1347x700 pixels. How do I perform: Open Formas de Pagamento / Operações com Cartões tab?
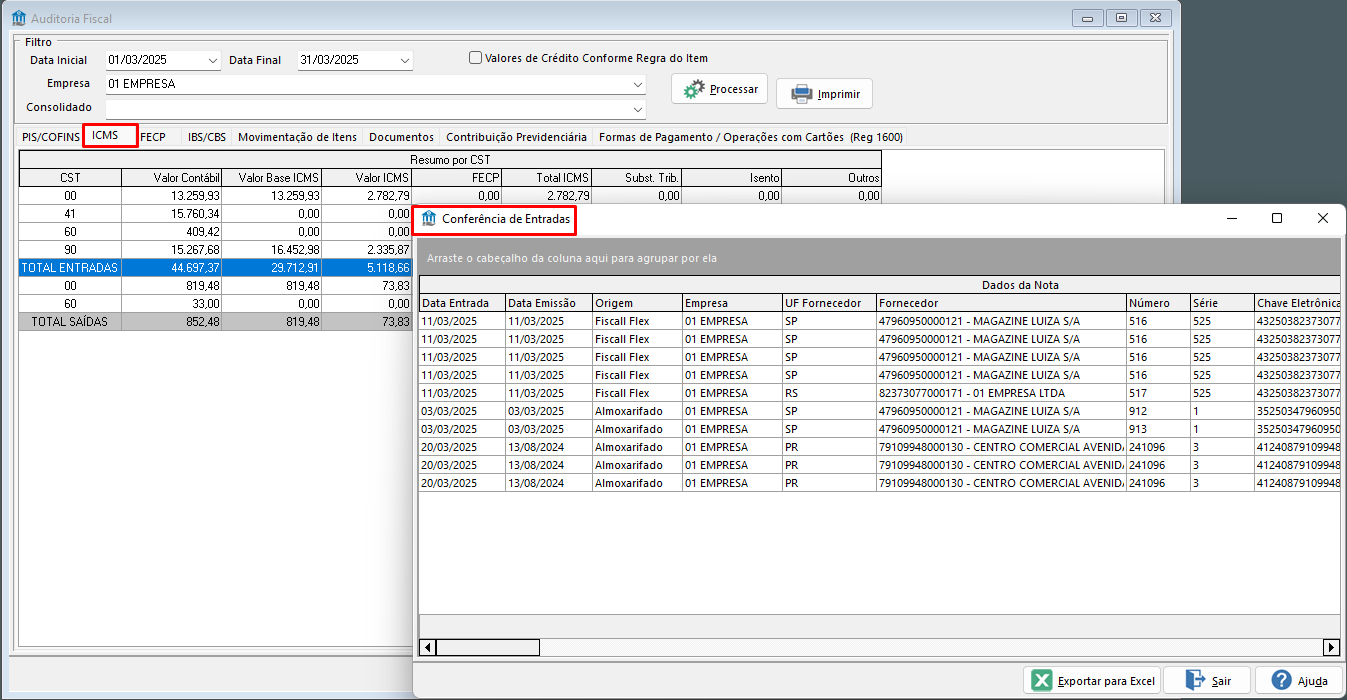(750, 137)
